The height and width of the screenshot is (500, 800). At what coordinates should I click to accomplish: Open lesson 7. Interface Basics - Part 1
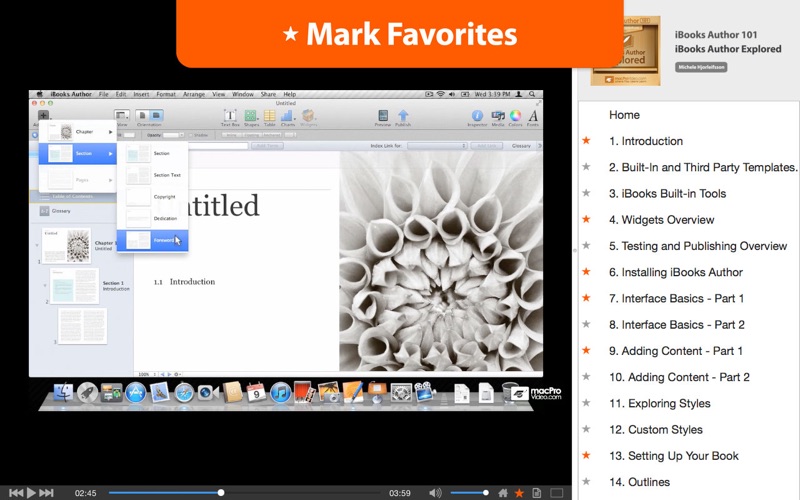pos(676,298)
